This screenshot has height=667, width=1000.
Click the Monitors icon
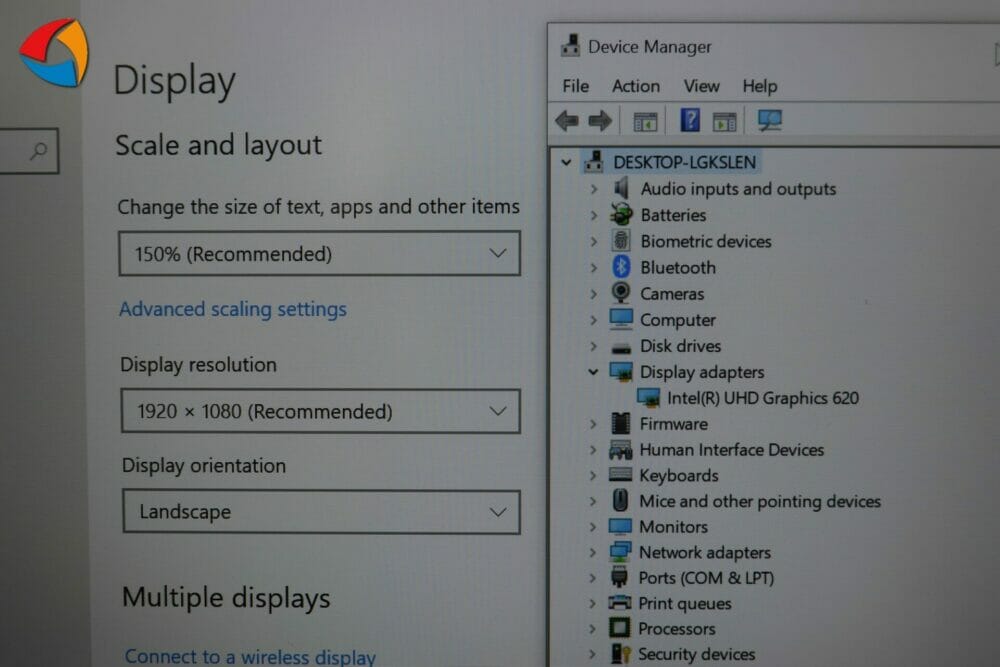coord(620,526)
